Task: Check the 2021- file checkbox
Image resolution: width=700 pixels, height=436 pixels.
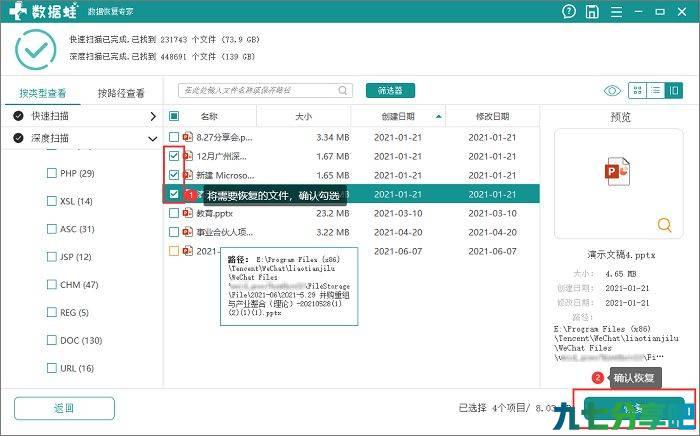Action: coord(174,251)
